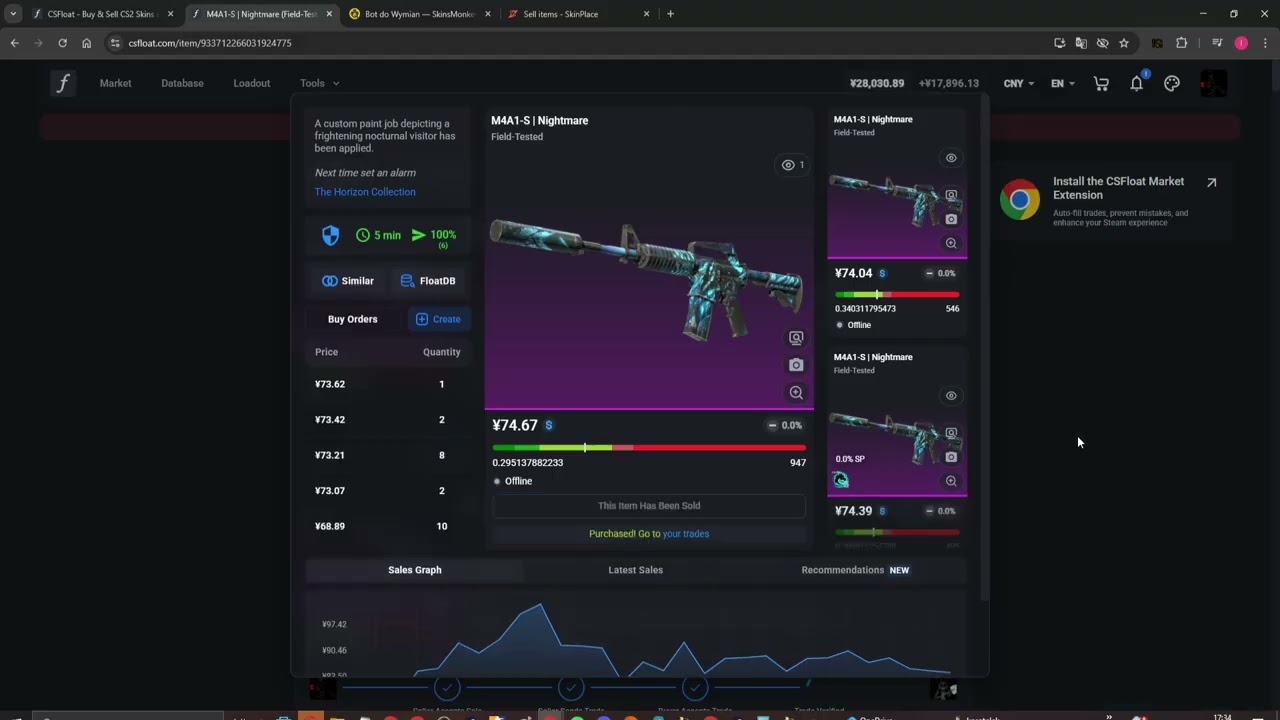Screen dimensions: 1280x720
Task: Switch to the Latest Sales tab
Action: coord(635,570)
